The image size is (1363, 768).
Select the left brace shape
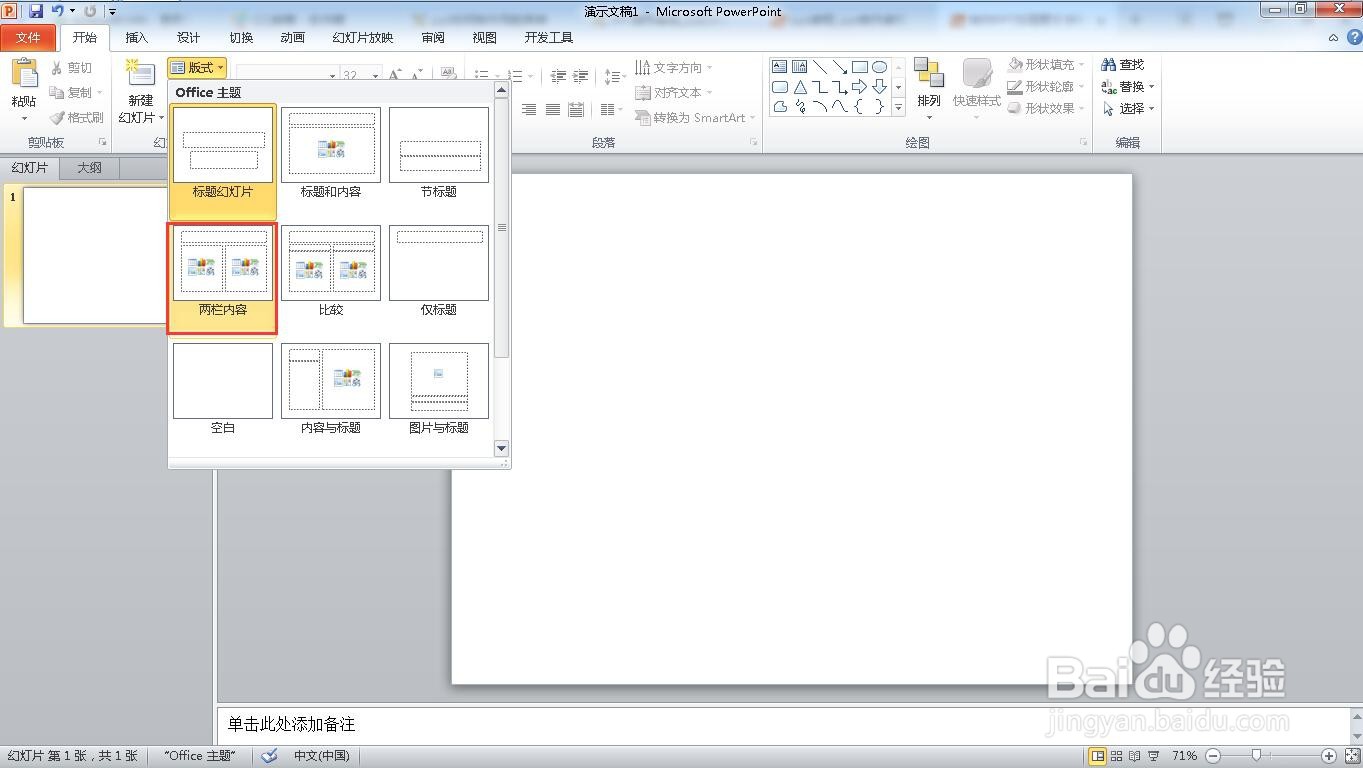click(x=859, y=107)
